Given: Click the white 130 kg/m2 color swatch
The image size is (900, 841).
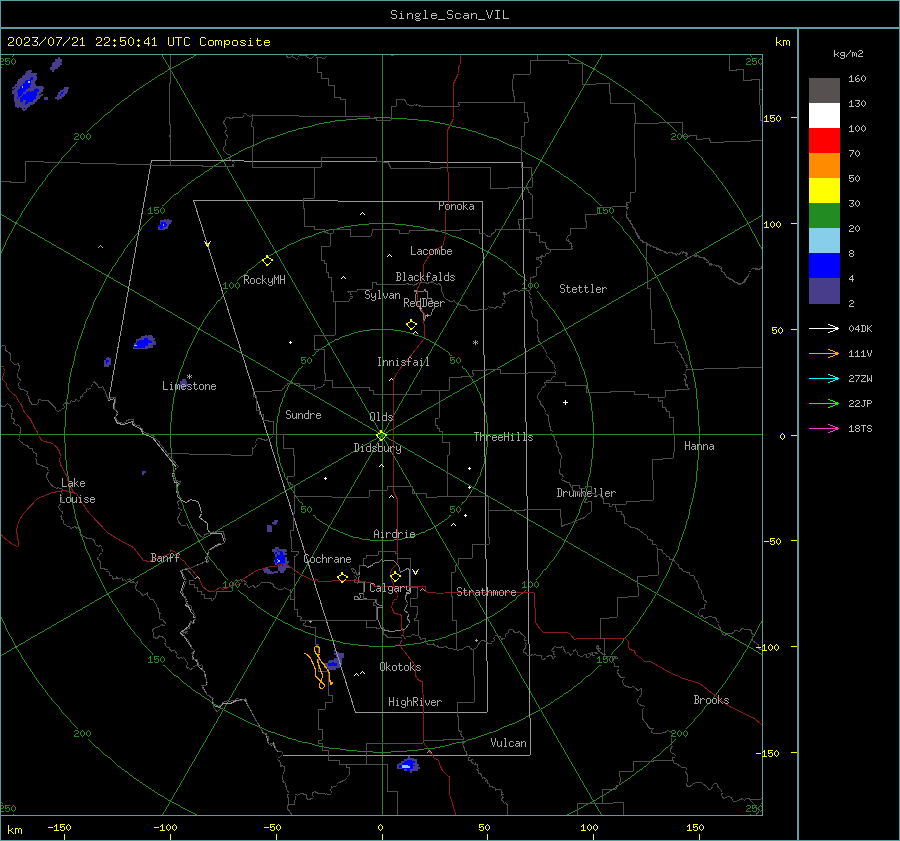Looking at the screenshot, I should pyautogui.click(x=824, y=116).
